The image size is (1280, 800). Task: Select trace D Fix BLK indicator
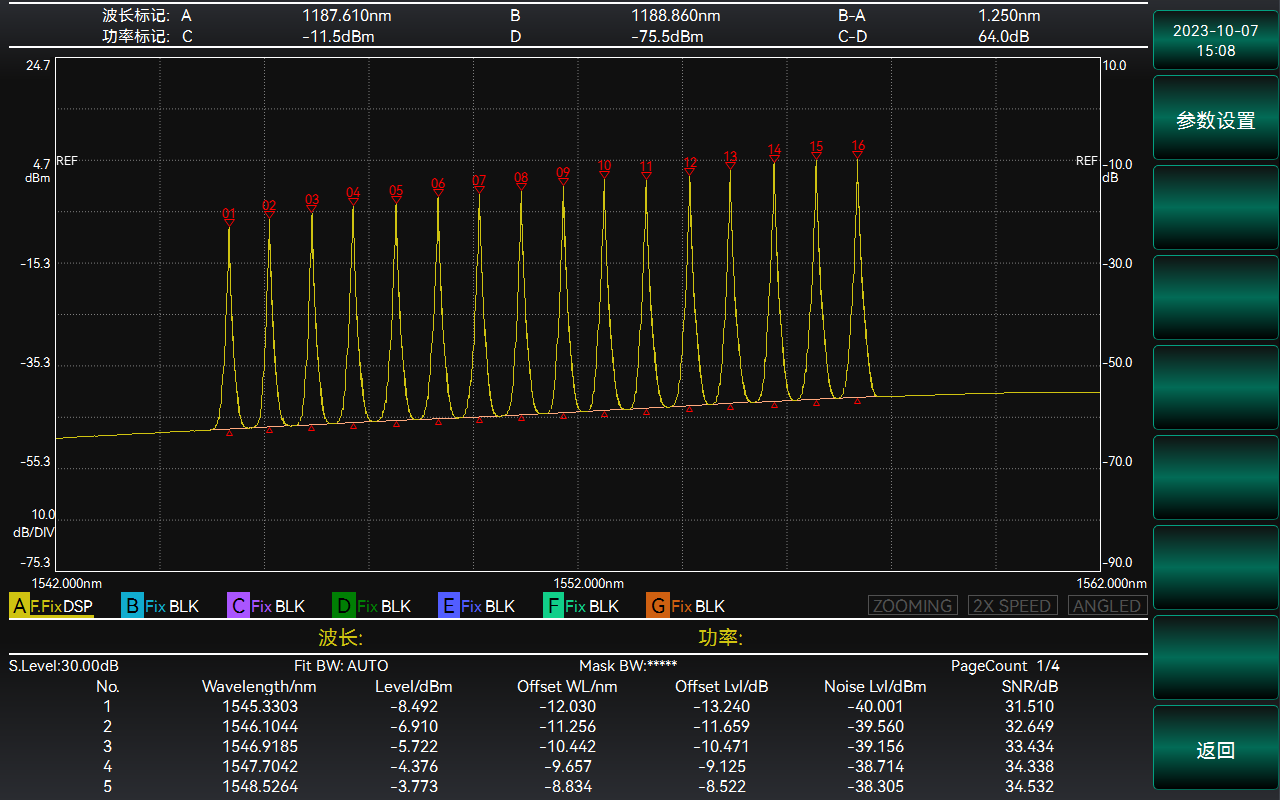(x=372, y=606)
